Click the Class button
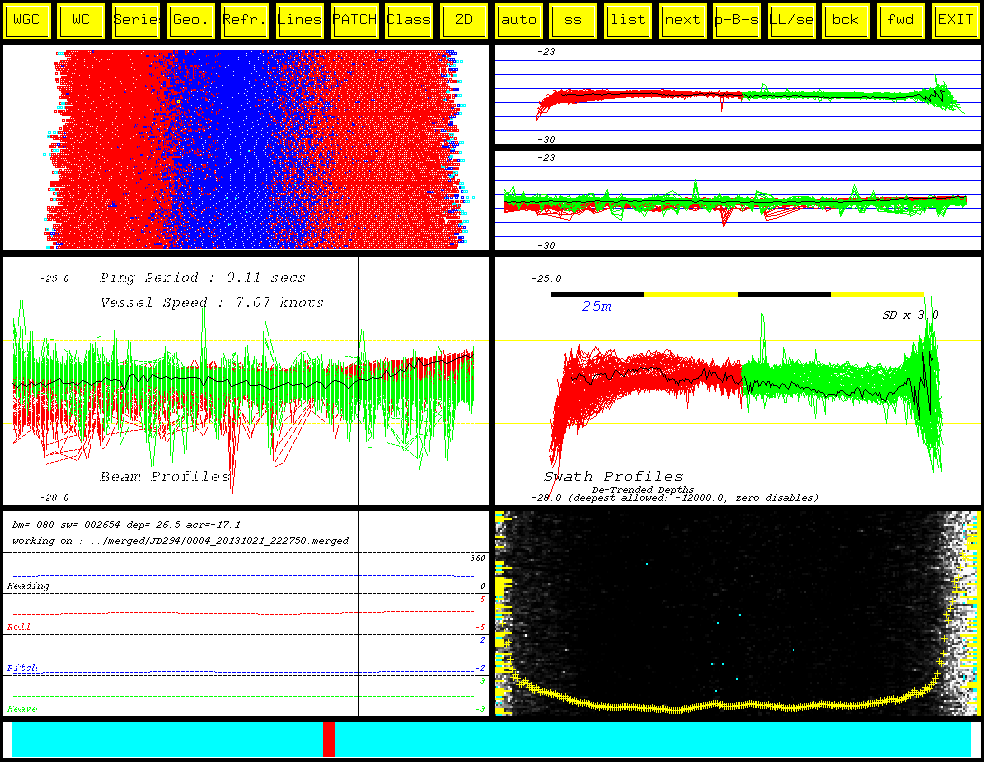 pos(409,20)
